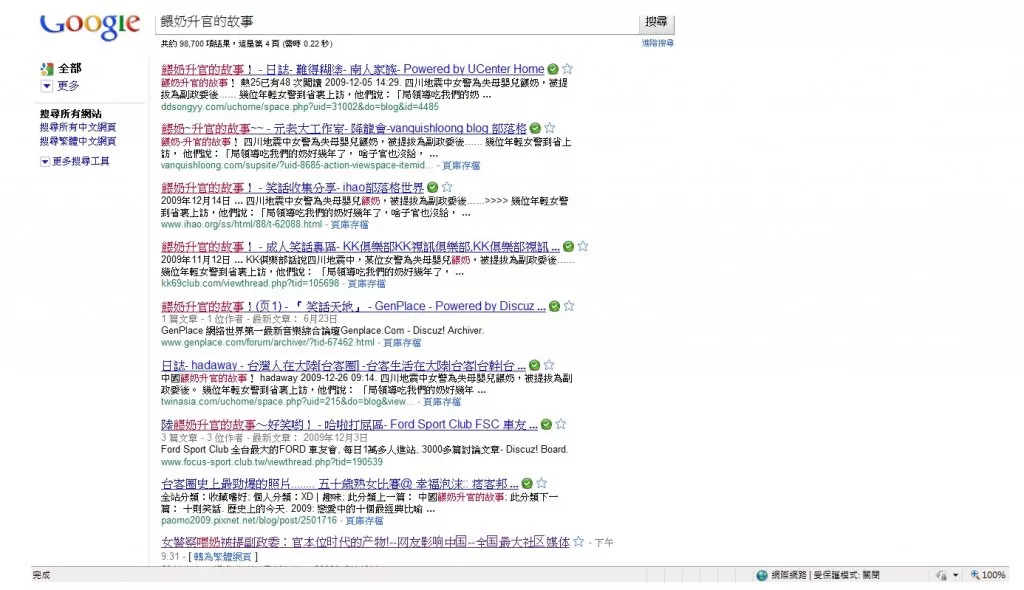Star the hadaway 日誌 search result
This screenshot has height=590, width=1024.
(549, 365)
